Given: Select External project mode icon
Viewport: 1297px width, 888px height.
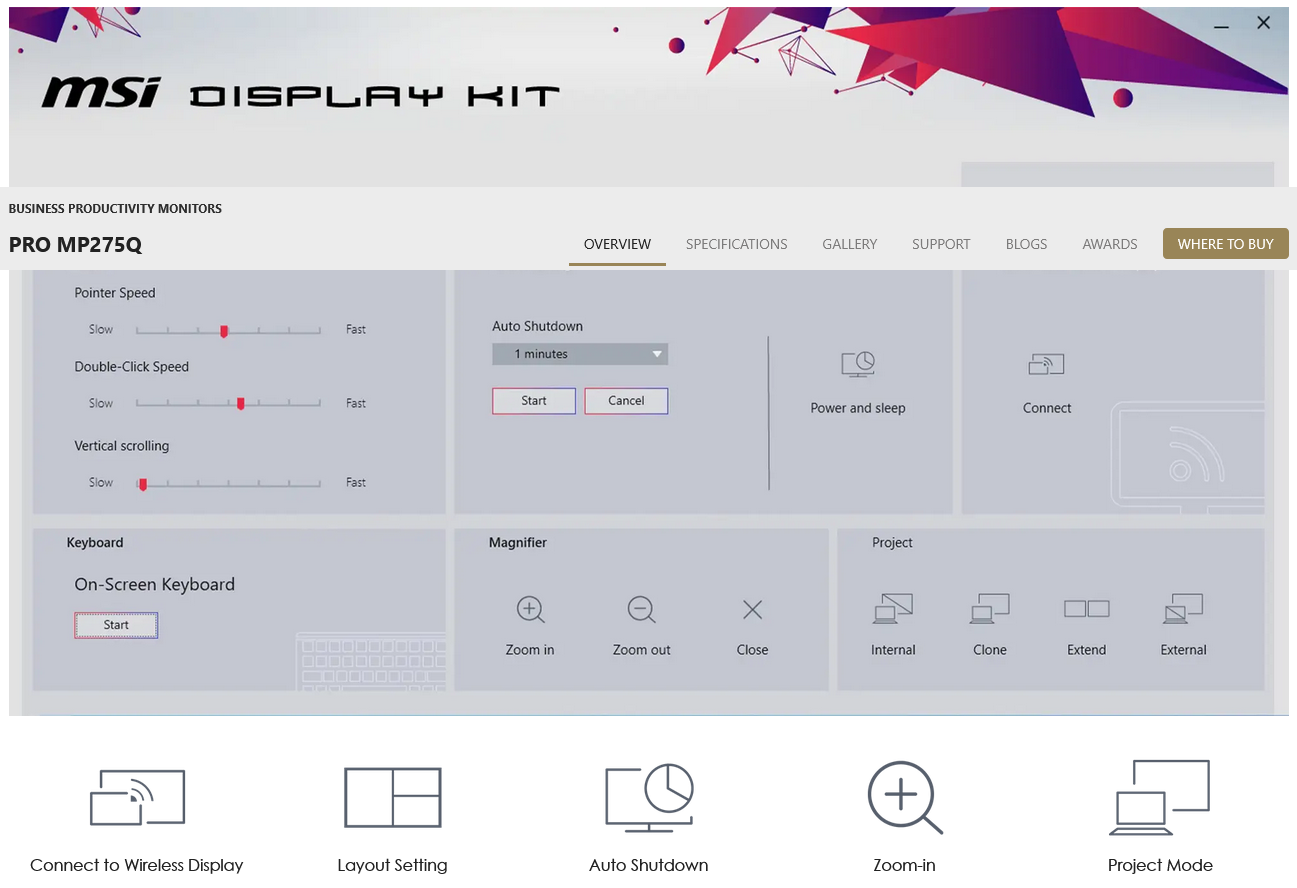Looking at the screenshot, I should (1184, 608).
